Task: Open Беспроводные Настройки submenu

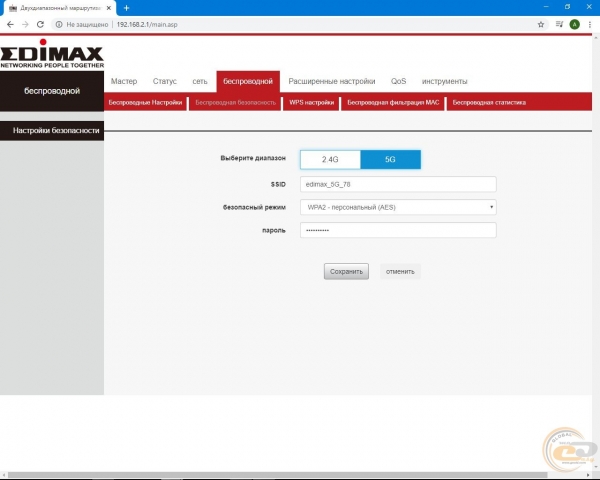Action: tap(145, 102)
